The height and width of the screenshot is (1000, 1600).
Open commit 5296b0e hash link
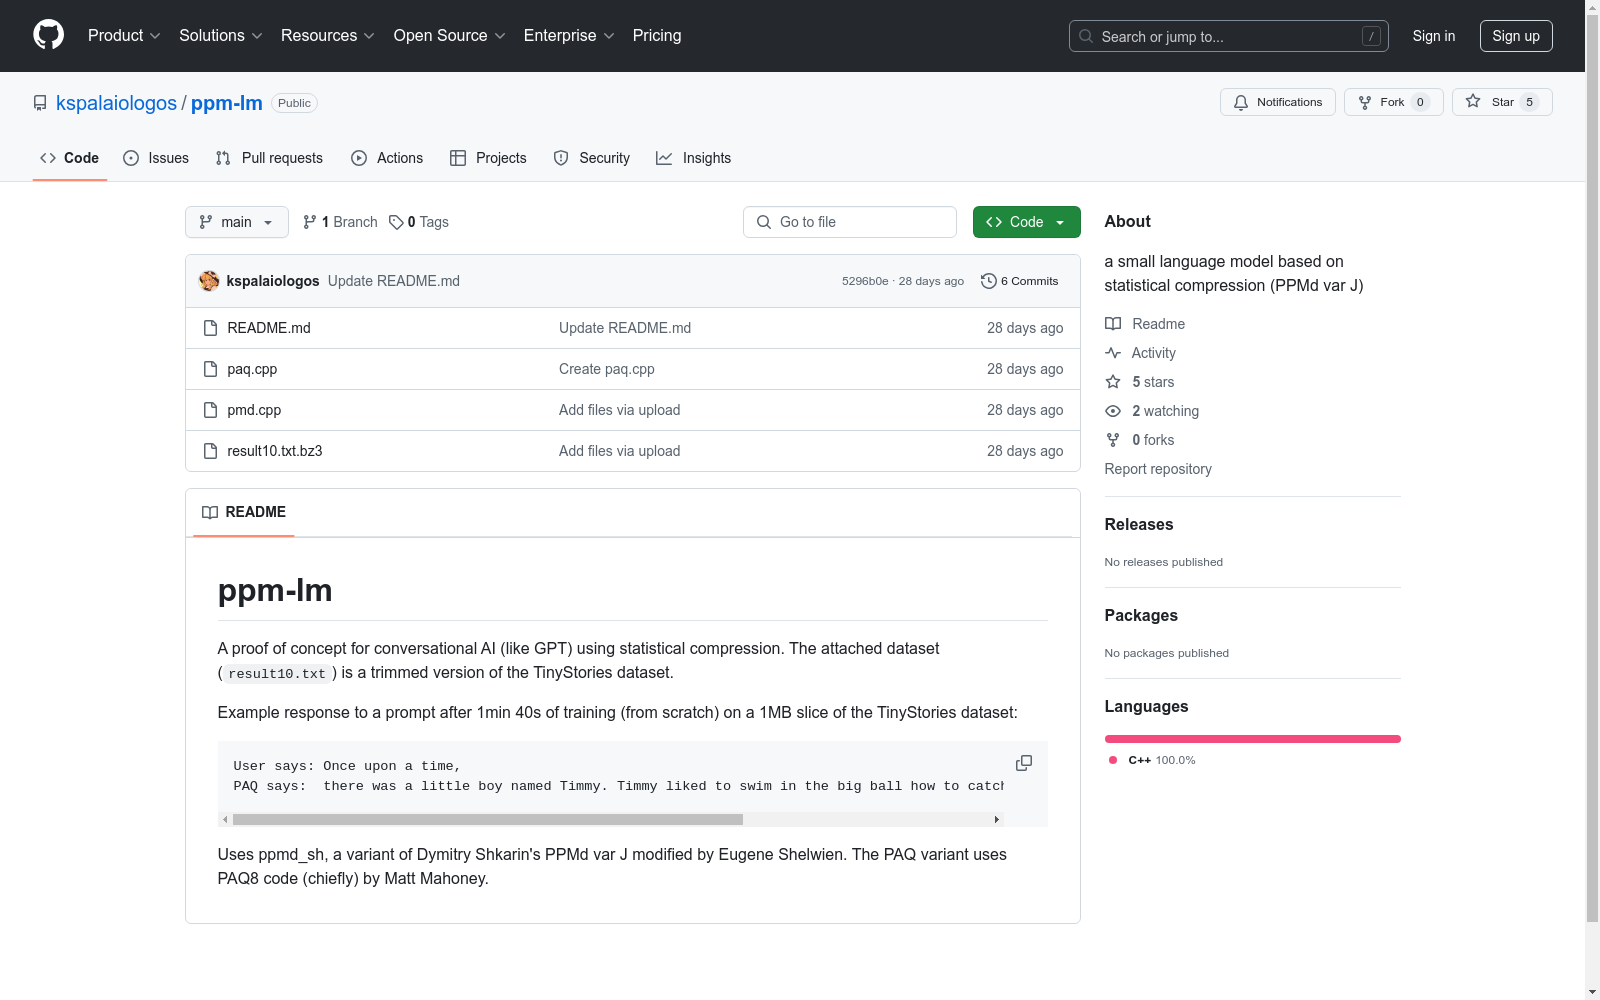[x=865, y=281]
